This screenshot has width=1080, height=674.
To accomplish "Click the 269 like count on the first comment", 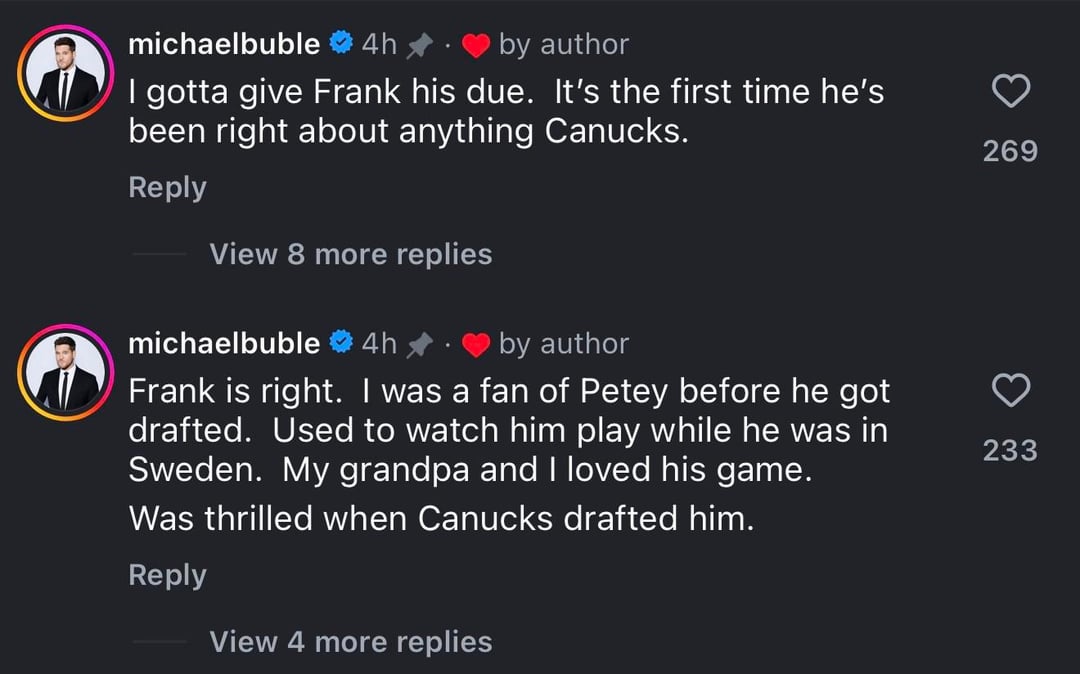I will [1010, 151].
